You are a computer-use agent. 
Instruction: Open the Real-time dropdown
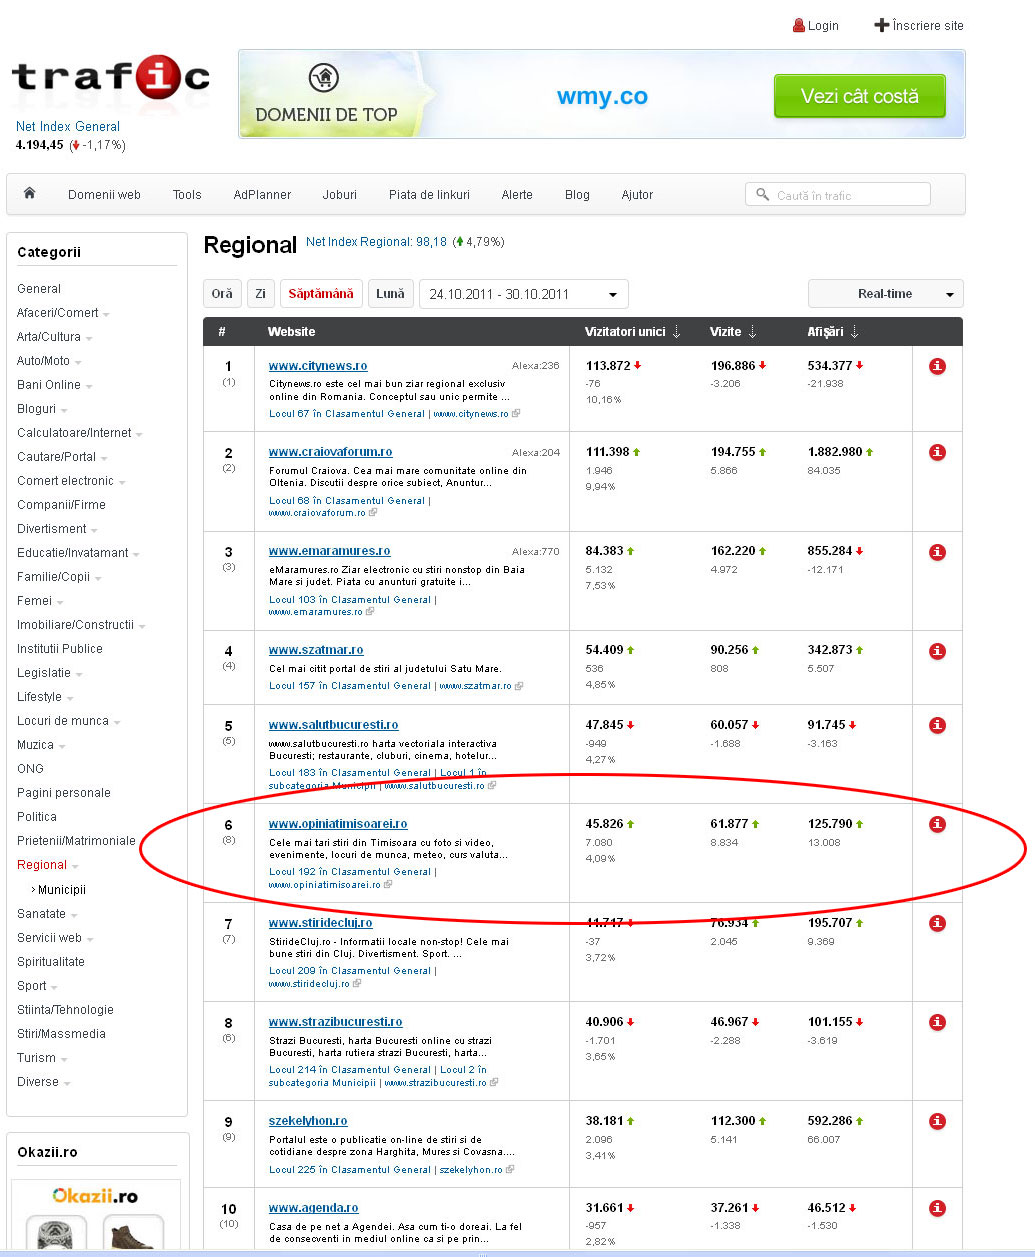(x=885, y=294)
